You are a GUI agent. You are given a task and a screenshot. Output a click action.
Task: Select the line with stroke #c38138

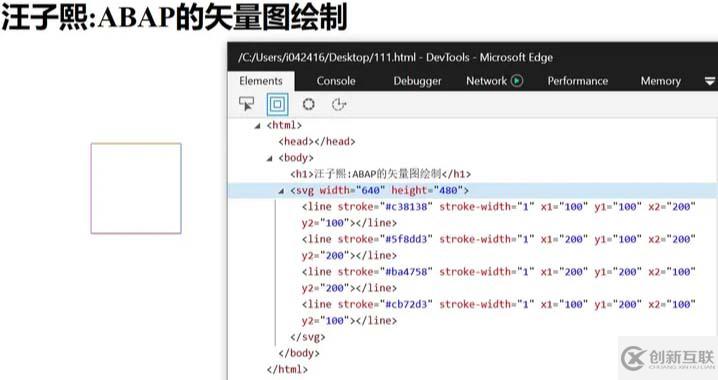point(499,215)
